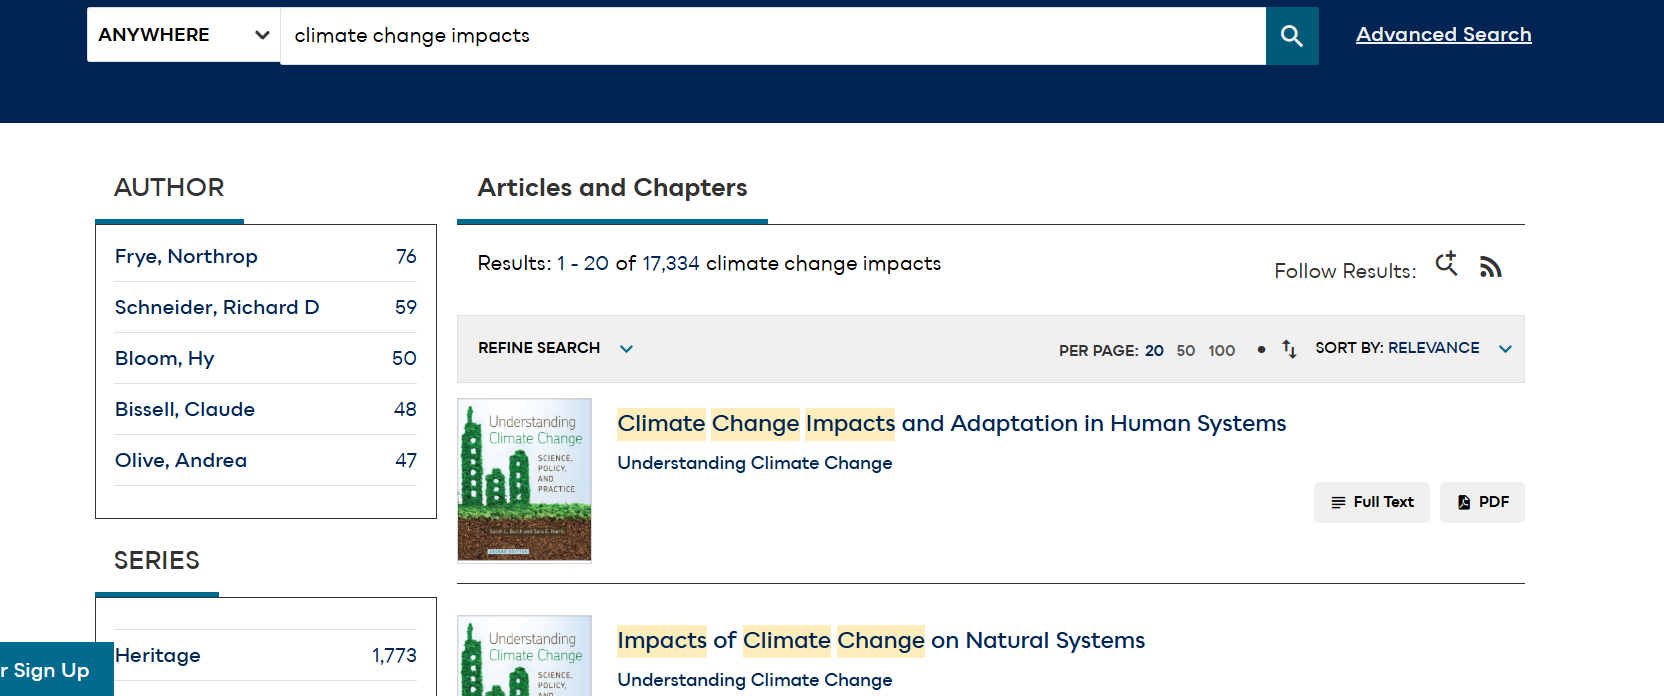Filter by the Heritage series
The image size is (1664, 696).
[x=158, y=655]
